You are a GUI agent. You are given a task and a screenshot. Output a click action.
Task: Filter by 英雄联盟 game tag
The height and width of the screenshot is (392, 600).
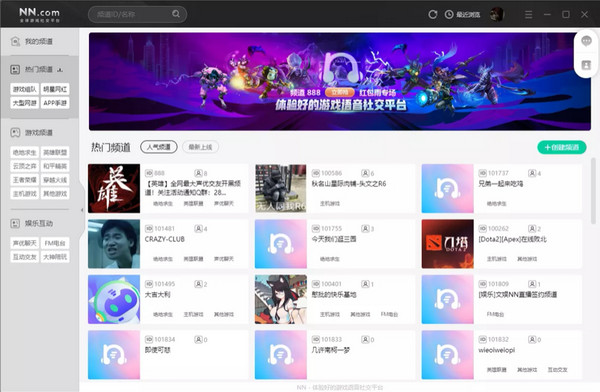pyautogui.click(x=55, y=152)
